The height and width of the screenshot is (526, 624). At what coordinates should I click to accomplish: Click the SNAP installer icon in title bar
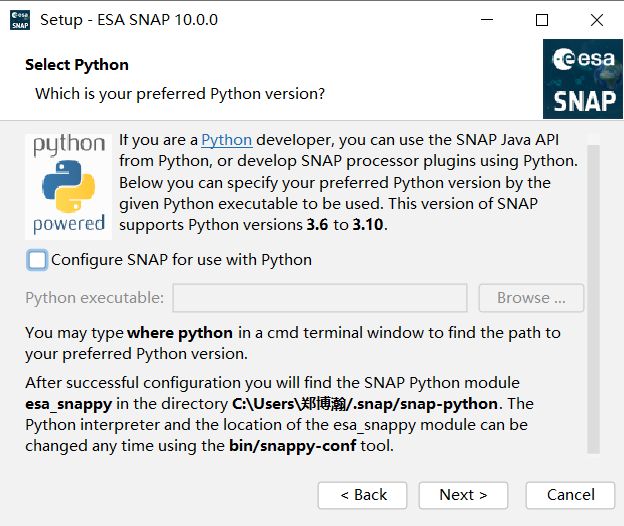(x=20, y=20)
